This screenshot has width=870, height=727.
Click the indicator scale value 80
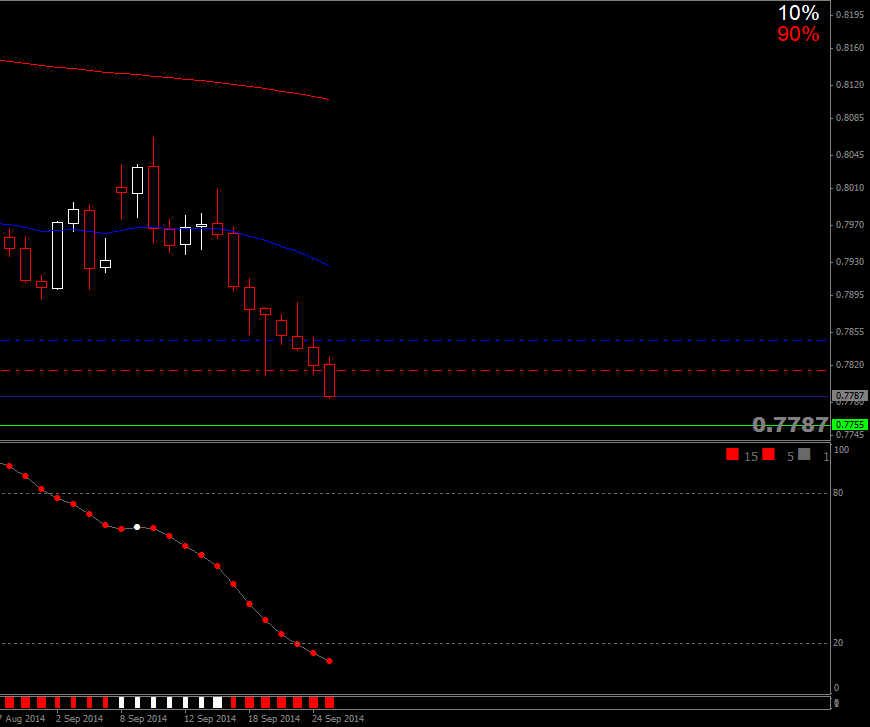point(838,493)
